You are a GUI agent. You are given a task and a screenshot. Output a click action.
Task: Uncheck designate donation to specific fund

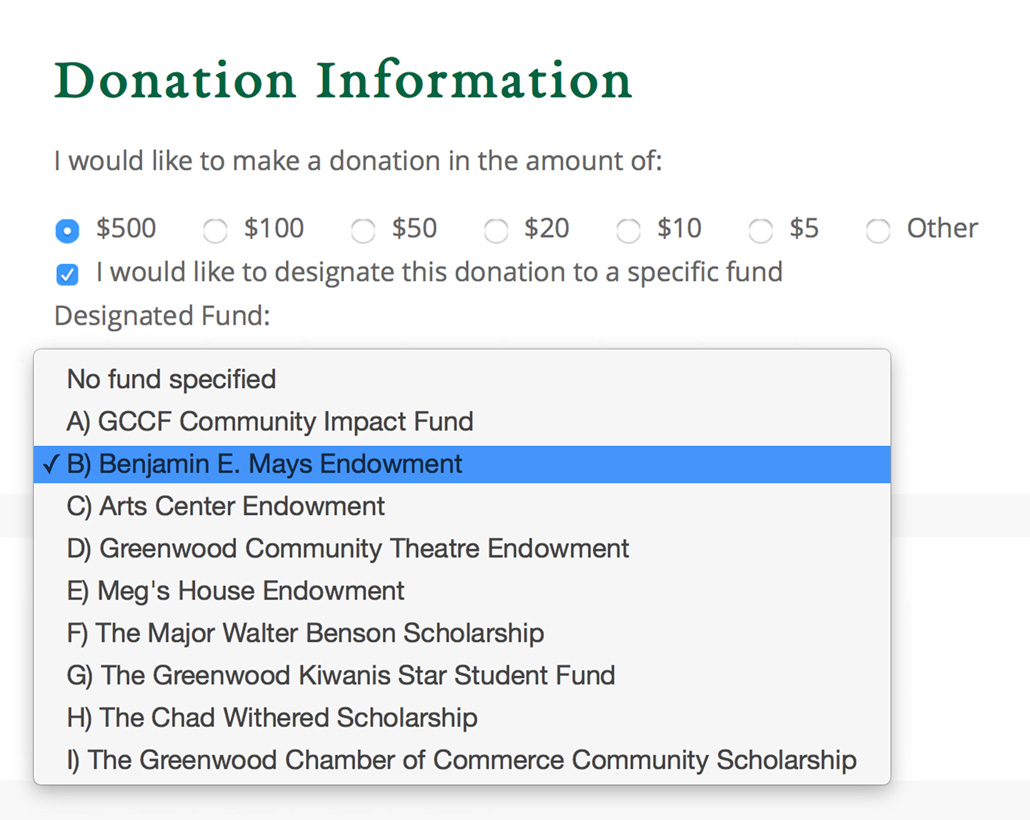(67, 274)
